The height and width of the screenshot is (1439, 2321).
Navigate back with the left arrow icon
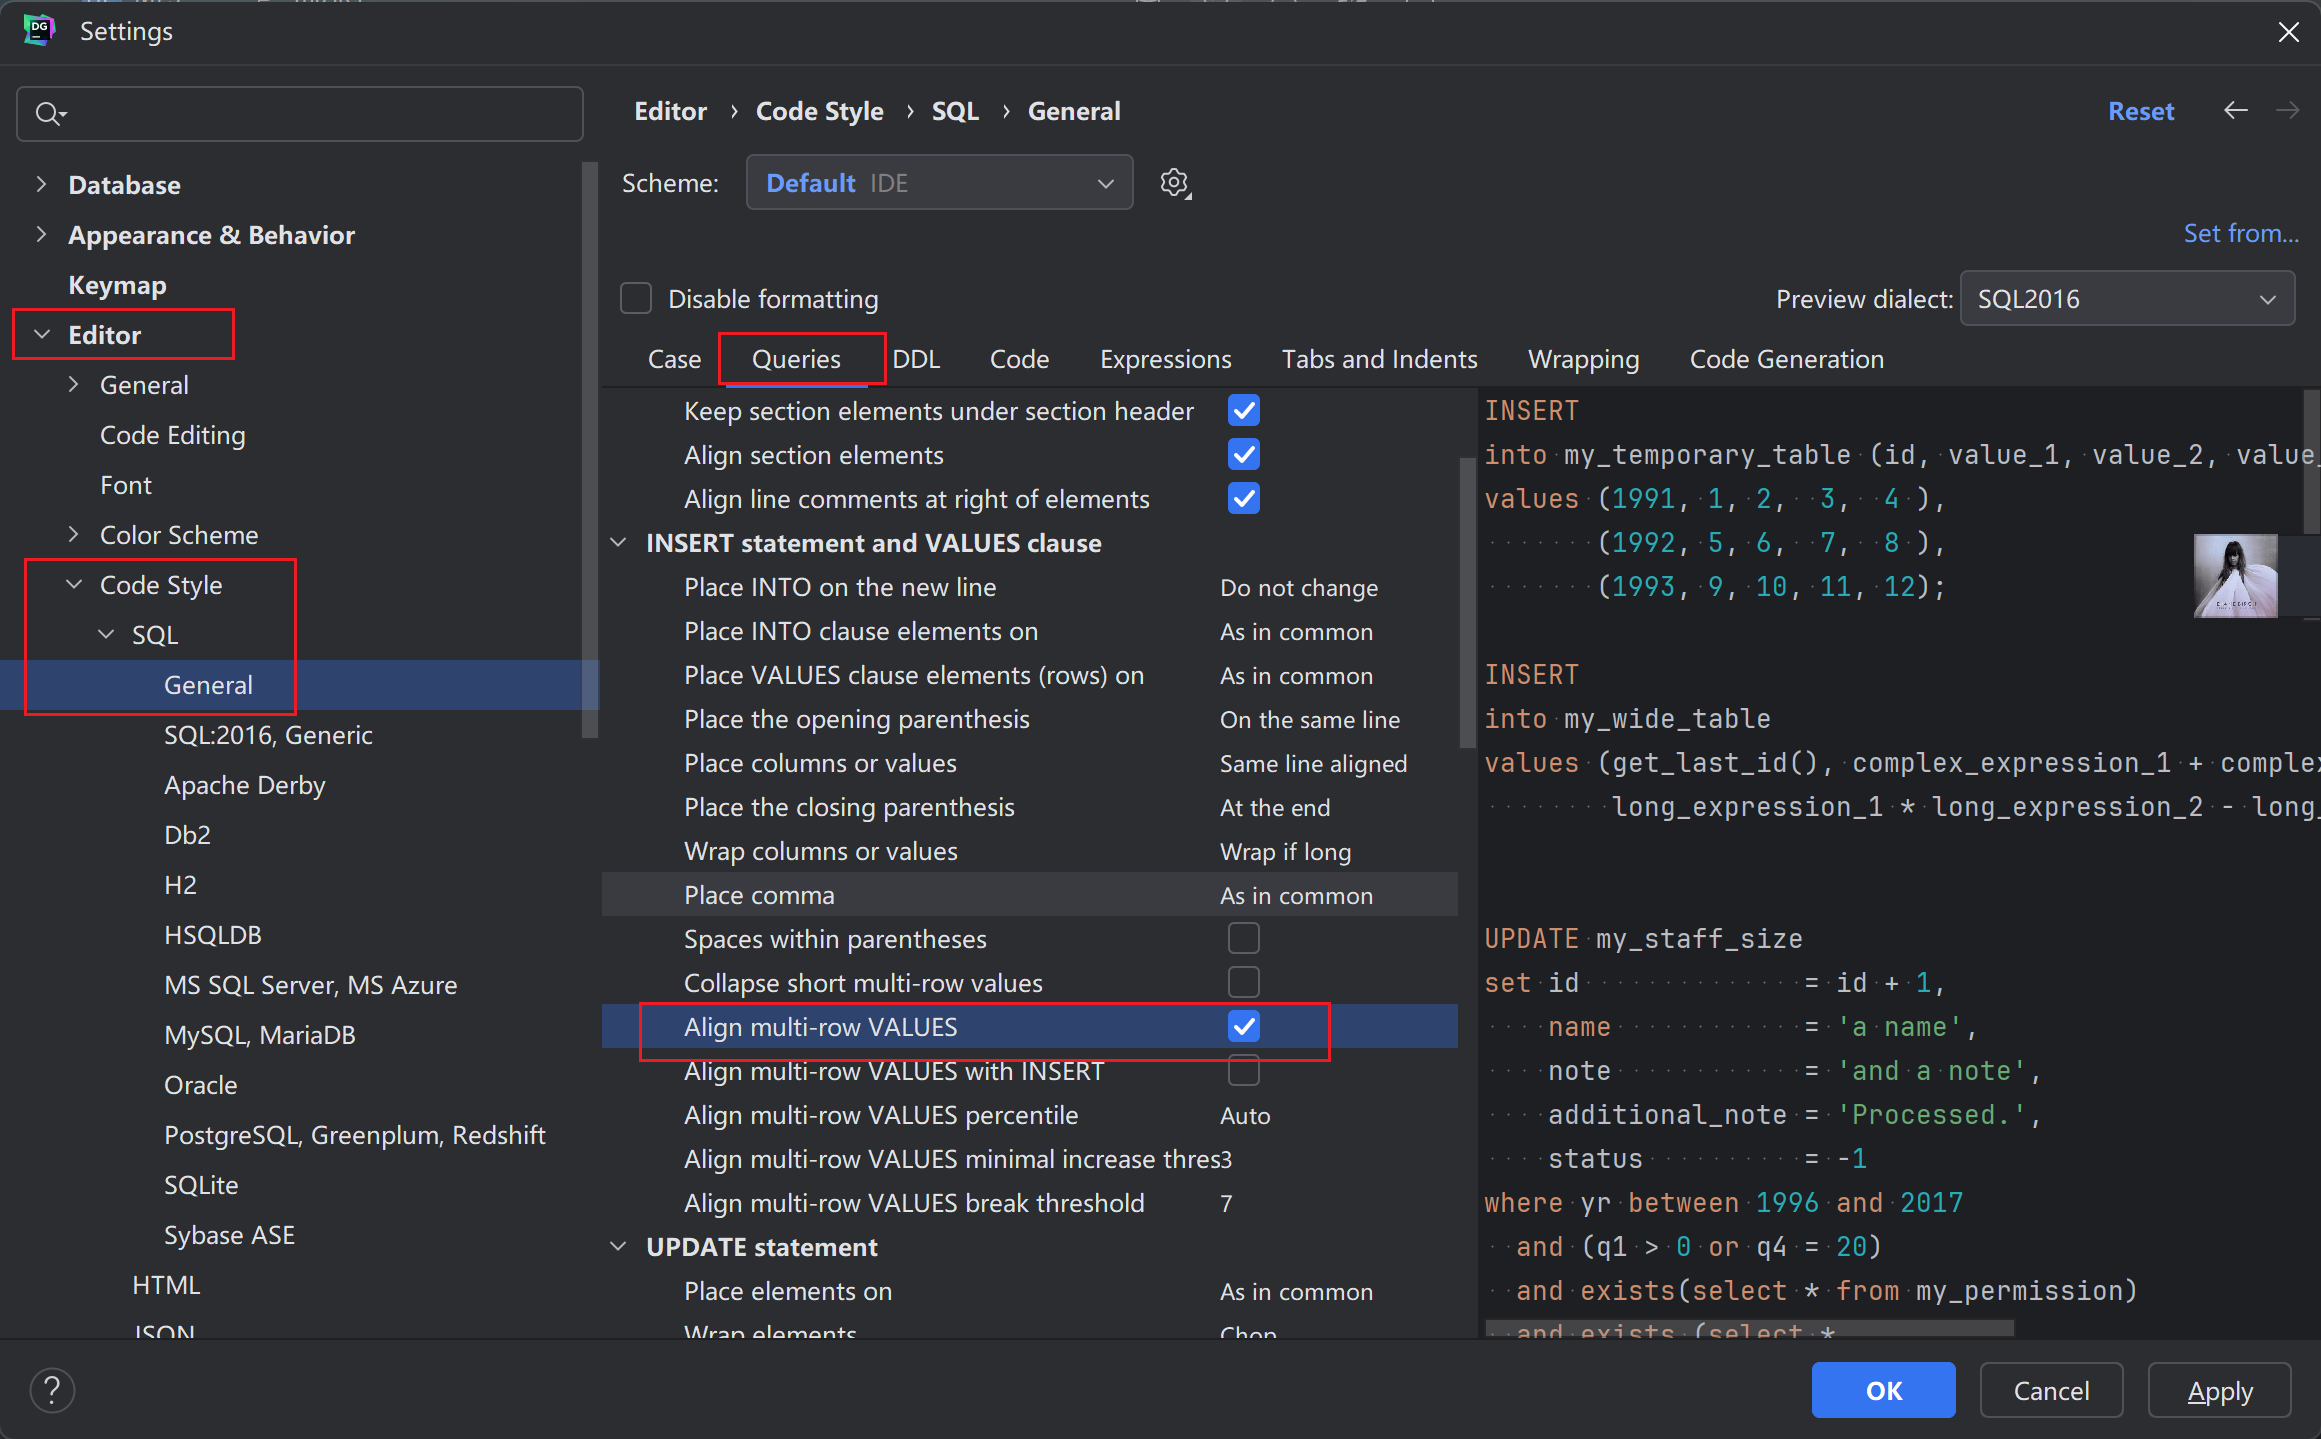coord(2236,111)
